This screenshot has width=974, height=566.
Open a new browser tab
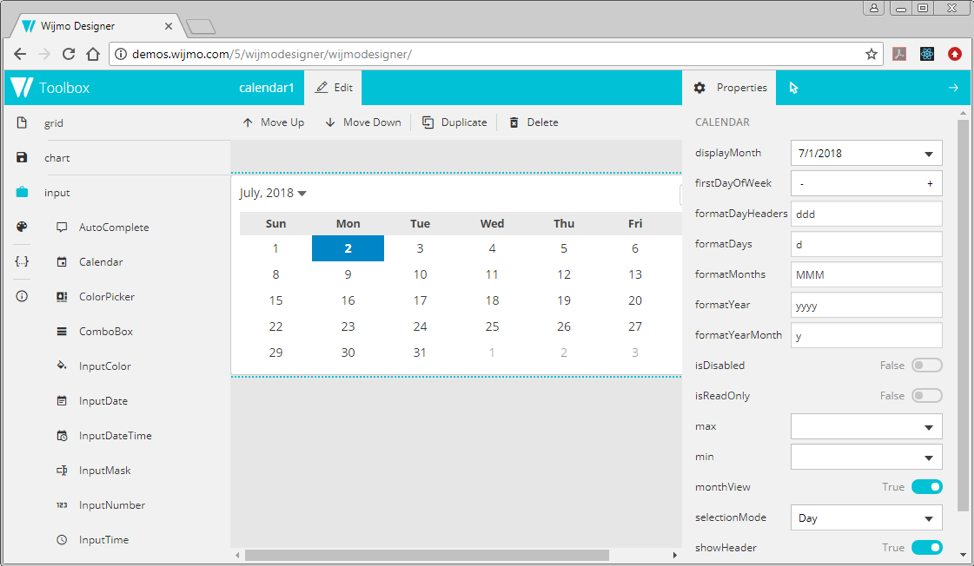201,27
